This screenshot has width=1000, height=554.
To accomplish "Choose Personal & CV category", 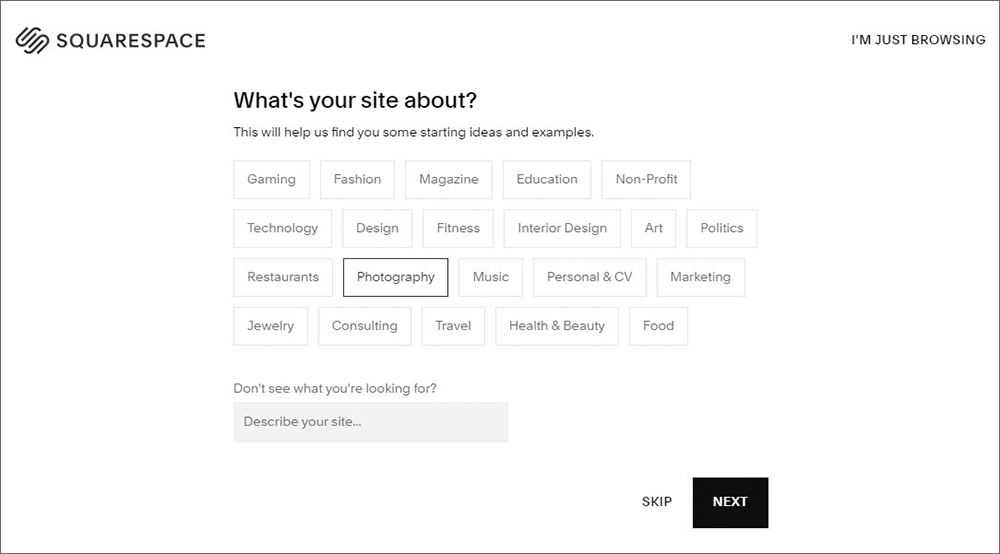I will pyautogui.click(x=589, y=277).
